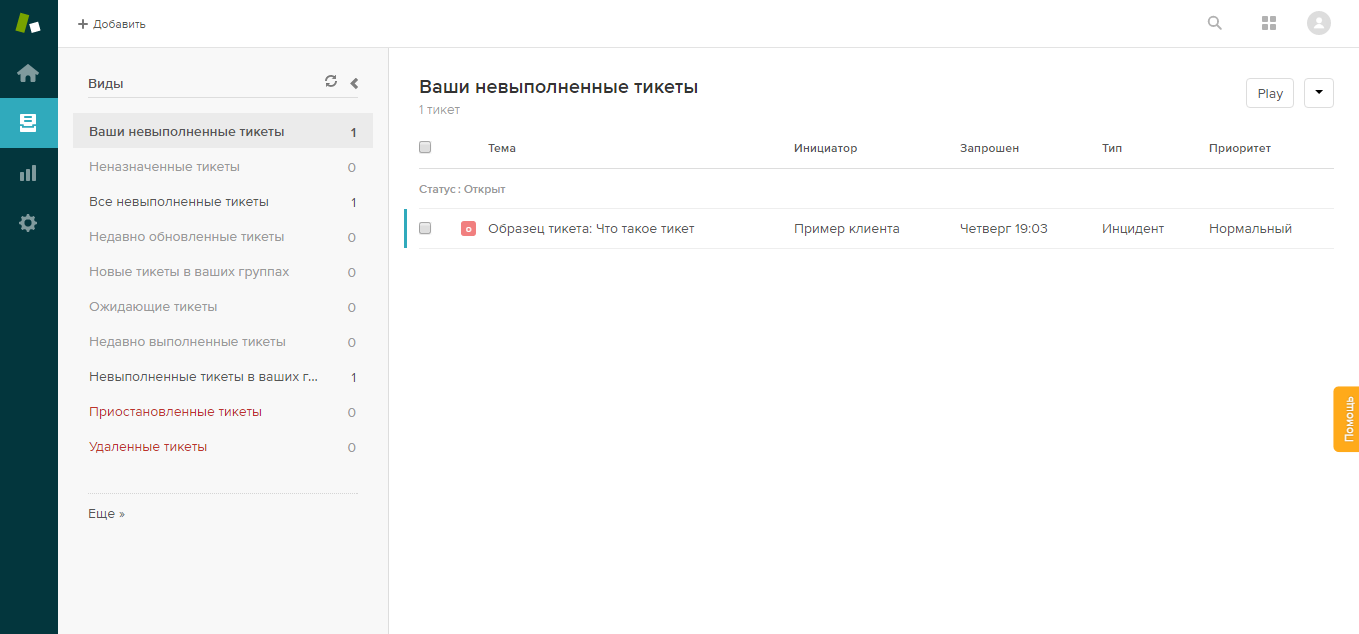This screenshot has width=1359, height=634.
Task: Open the Reporting bar chart icon
Action: [x=28, y=173]
